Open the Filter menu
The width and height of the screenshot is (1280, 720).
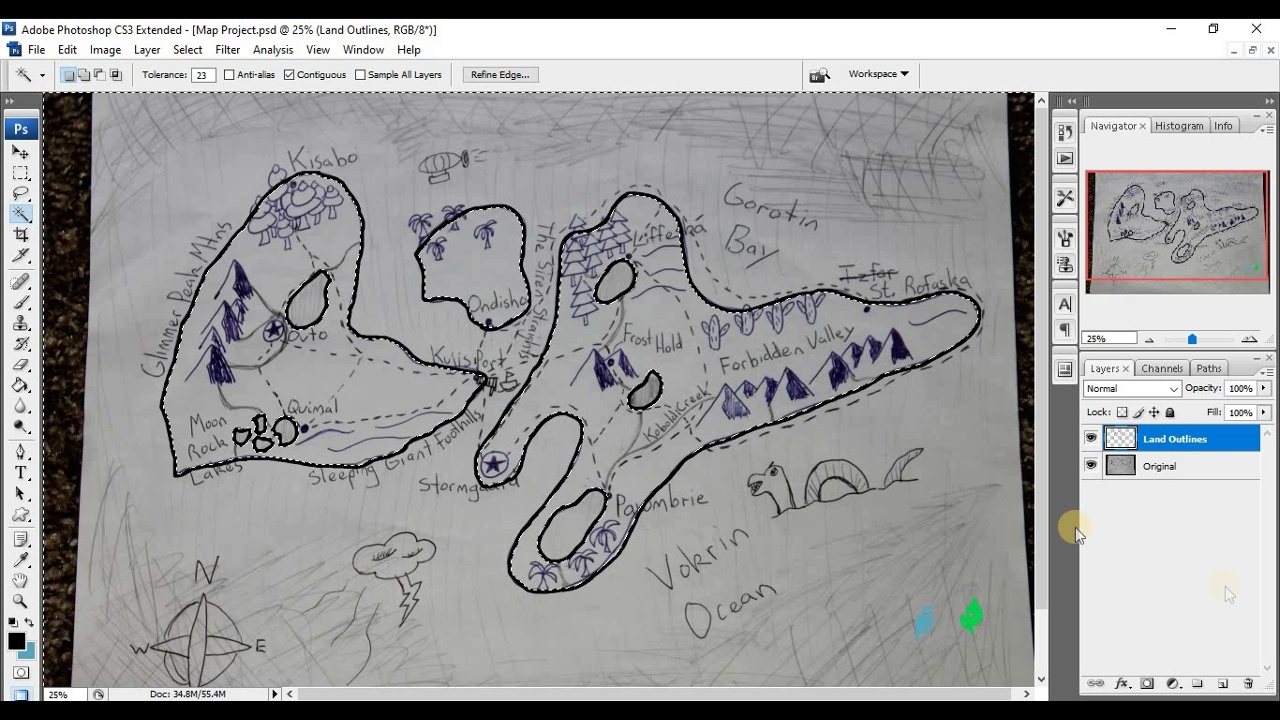(x=227, y=49)
